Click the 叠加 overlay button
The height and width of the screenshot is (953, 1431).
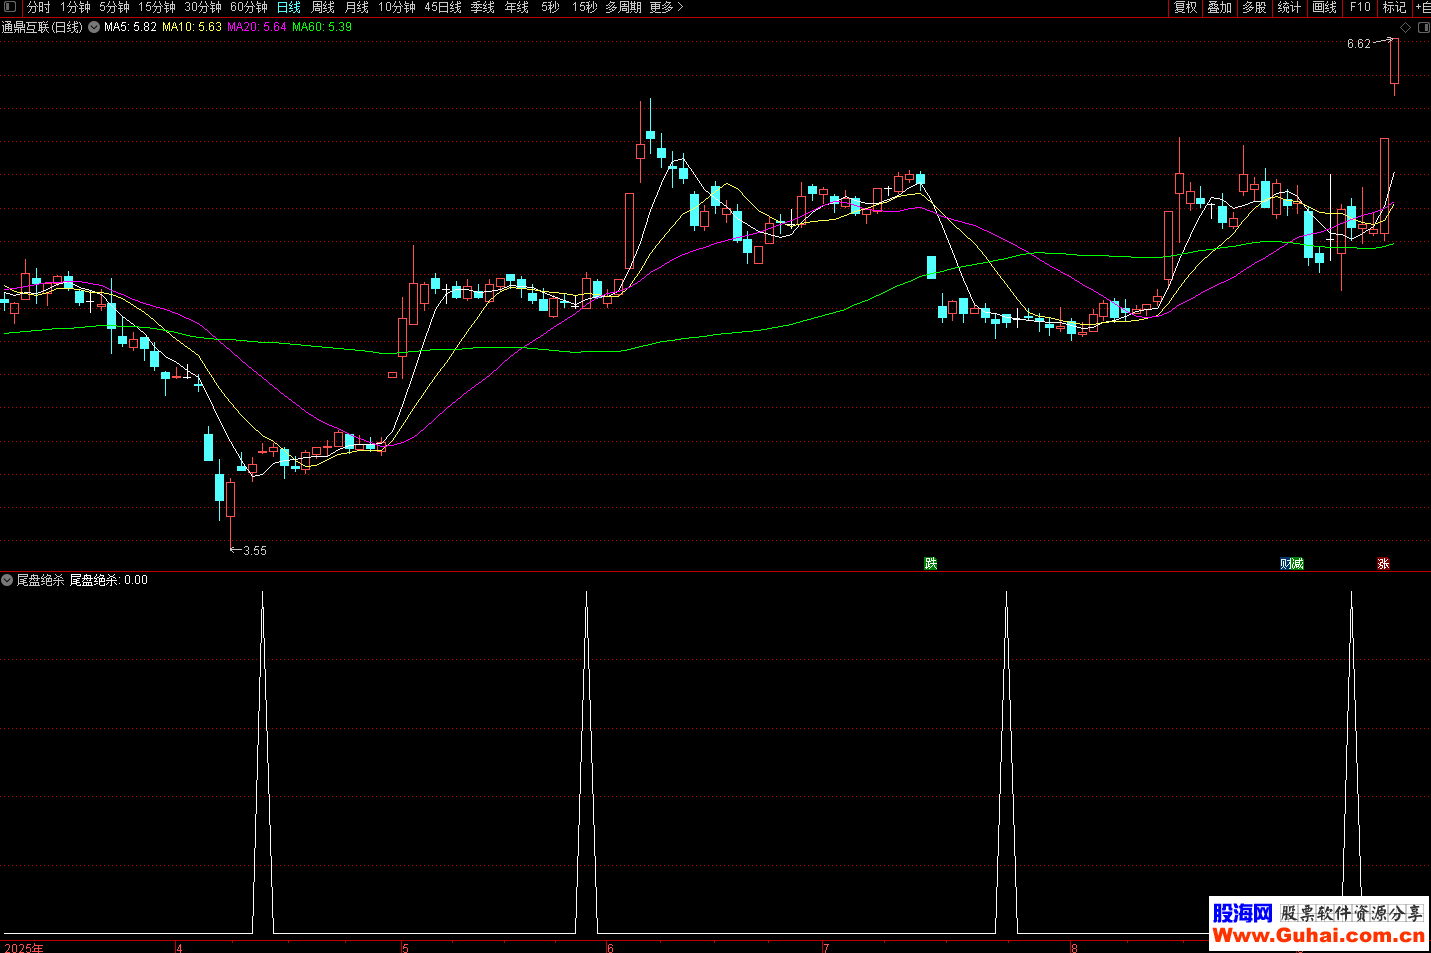coord(1219,7)
